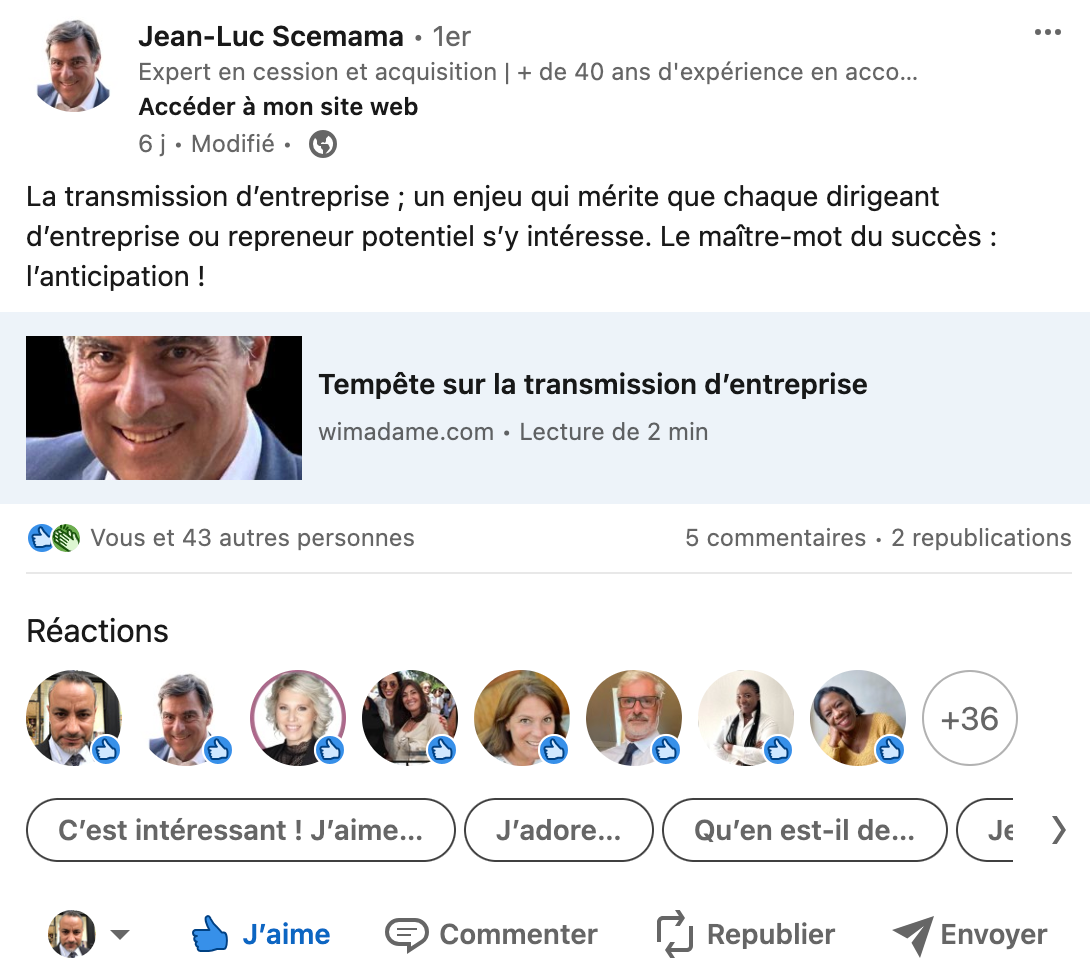
Task: Open the "5 commentaires" link
Action: point(775,538)
